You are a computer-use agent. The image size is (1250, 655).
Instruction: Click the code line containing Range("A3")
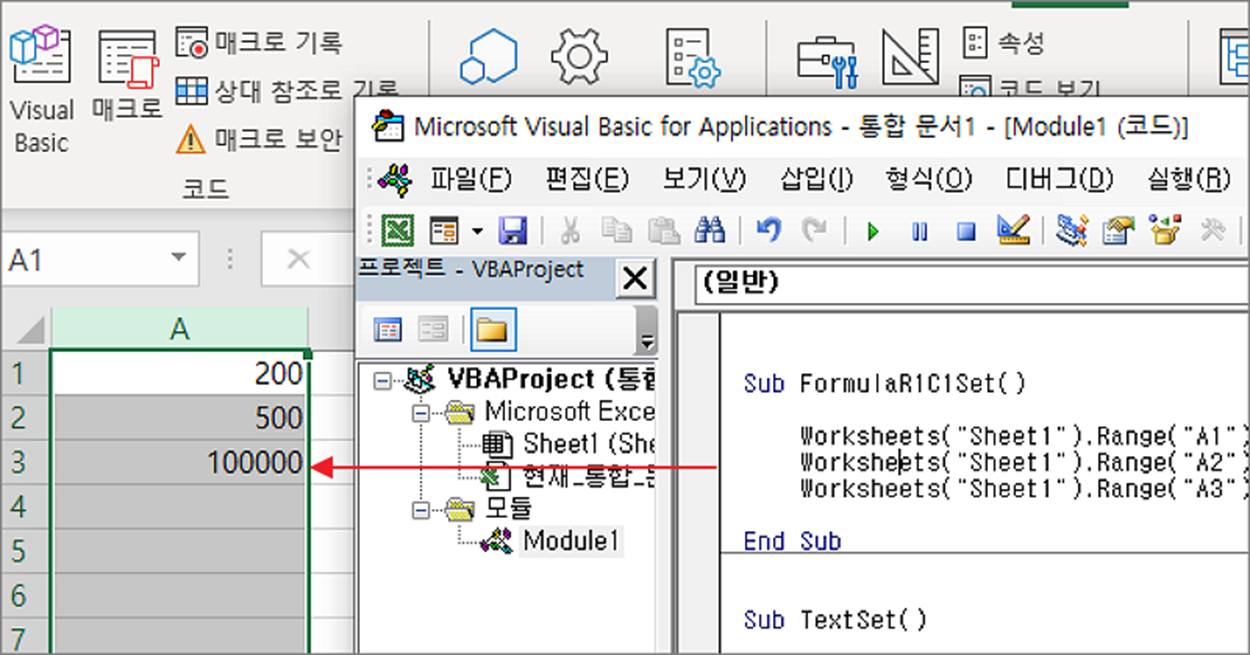point(1023,488)
